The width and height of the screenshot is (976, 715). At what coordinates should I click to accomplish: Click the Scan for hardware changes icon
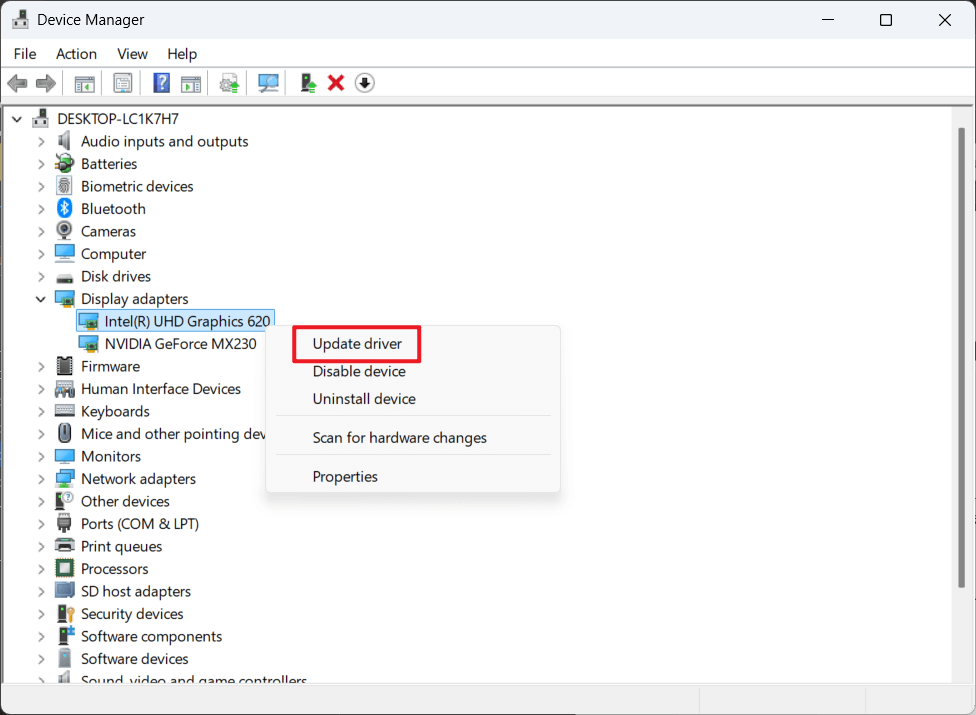coord(267,82)
